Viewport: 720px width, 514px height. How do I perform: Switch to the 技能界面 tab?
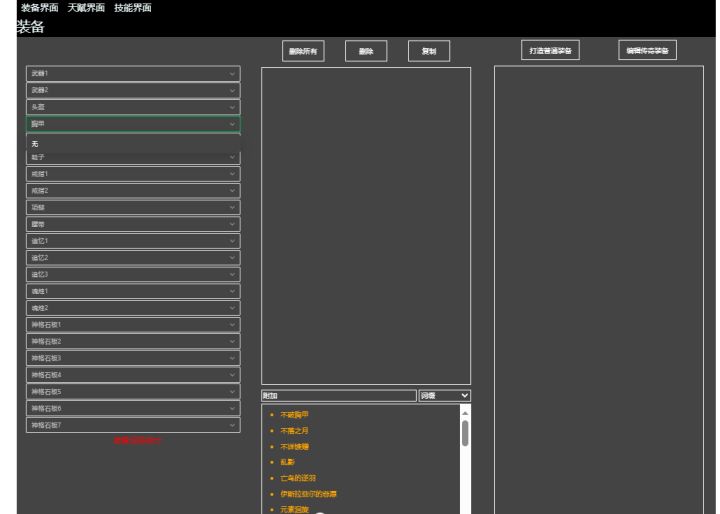(x=133, y=8)
